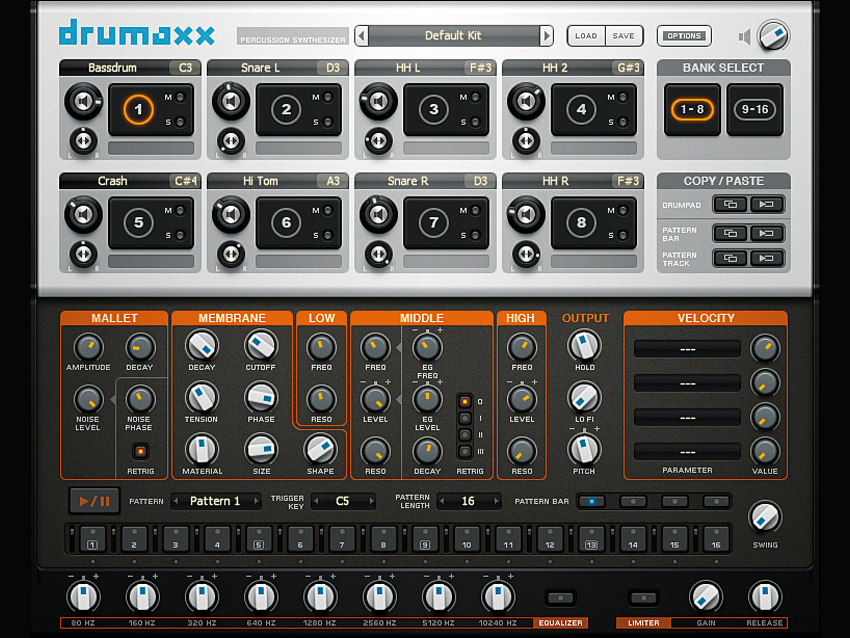Open the Options button
The width and height of the screenshot is (850, 638).
click(x=684, y=36)
